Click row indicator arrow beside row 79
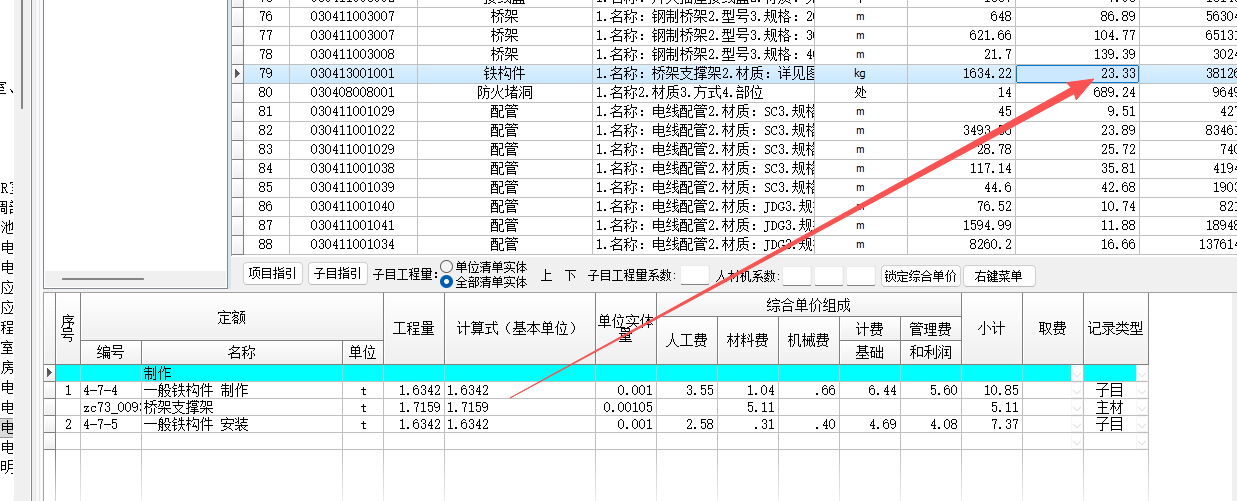The width and height of the screenshot is (1237, 501). tap(237, 73)
